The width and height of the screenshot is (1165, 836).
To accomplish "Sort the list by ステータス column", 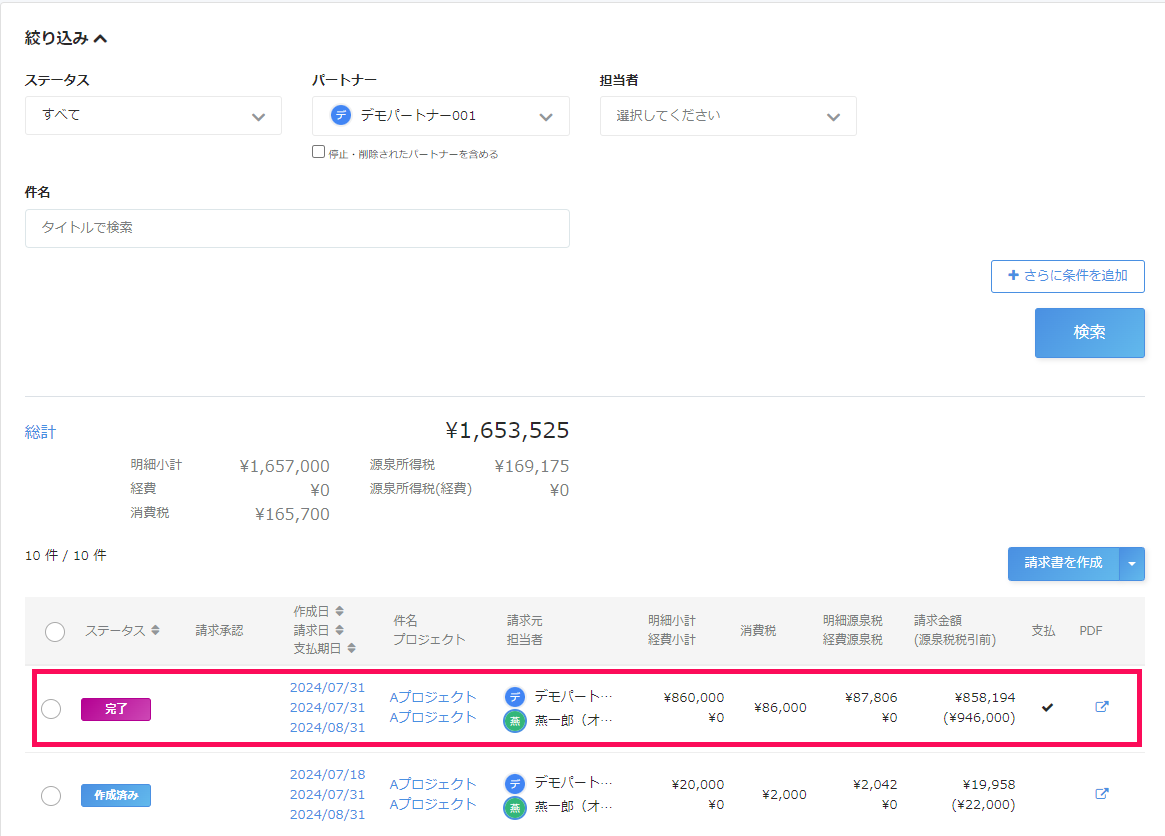I will point(155,631).
